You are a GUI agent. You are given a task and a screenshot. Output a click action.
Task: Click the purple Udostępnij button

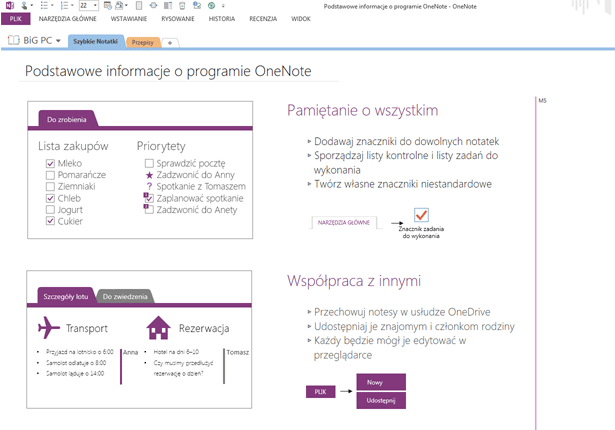(381, 401)
